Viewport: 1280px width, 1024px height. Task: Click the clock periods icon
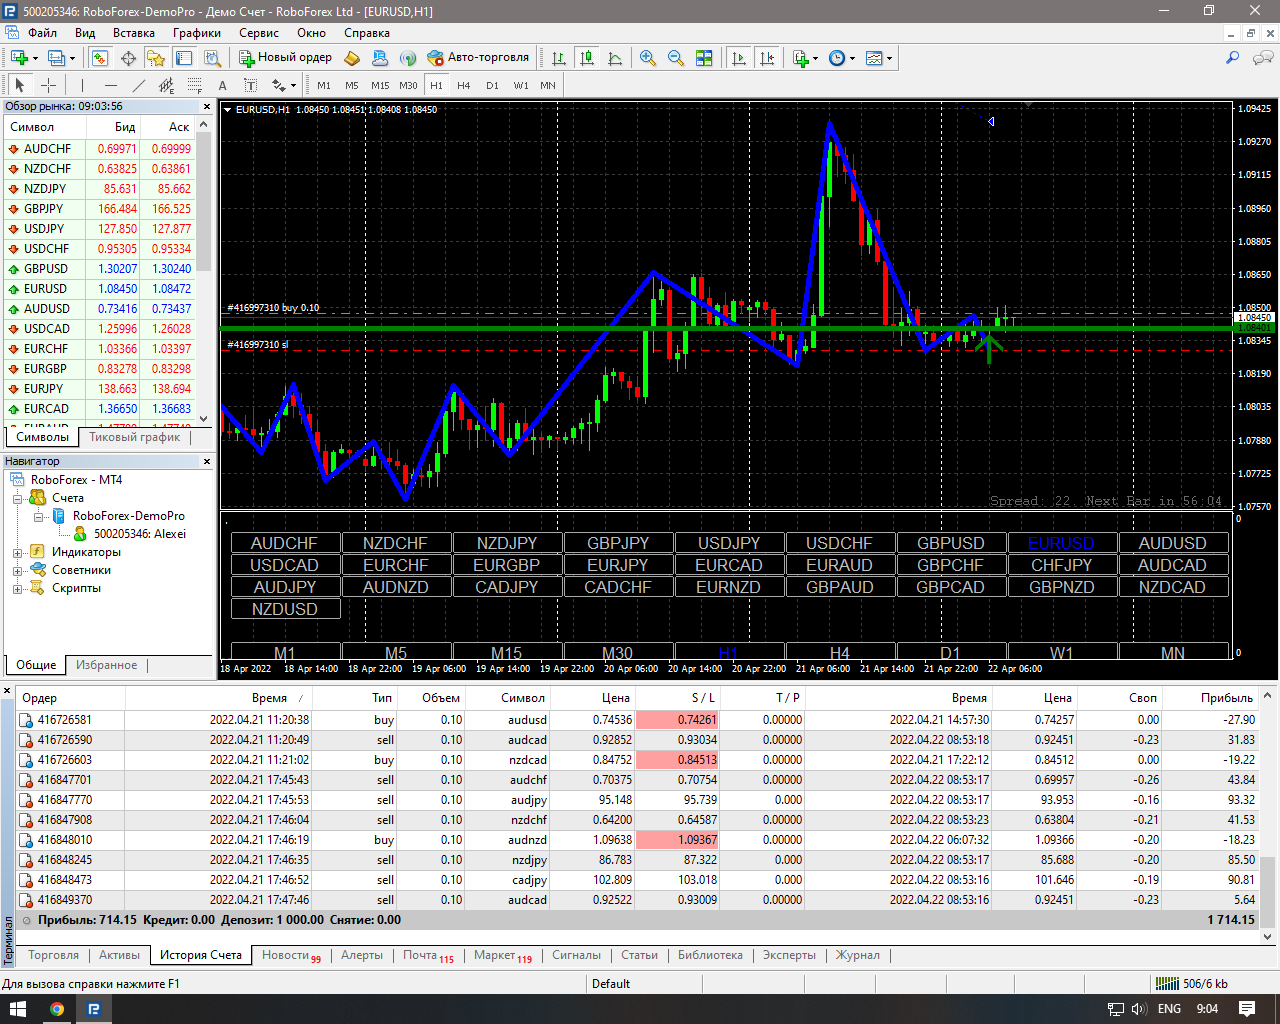click(x=837, y=58)
